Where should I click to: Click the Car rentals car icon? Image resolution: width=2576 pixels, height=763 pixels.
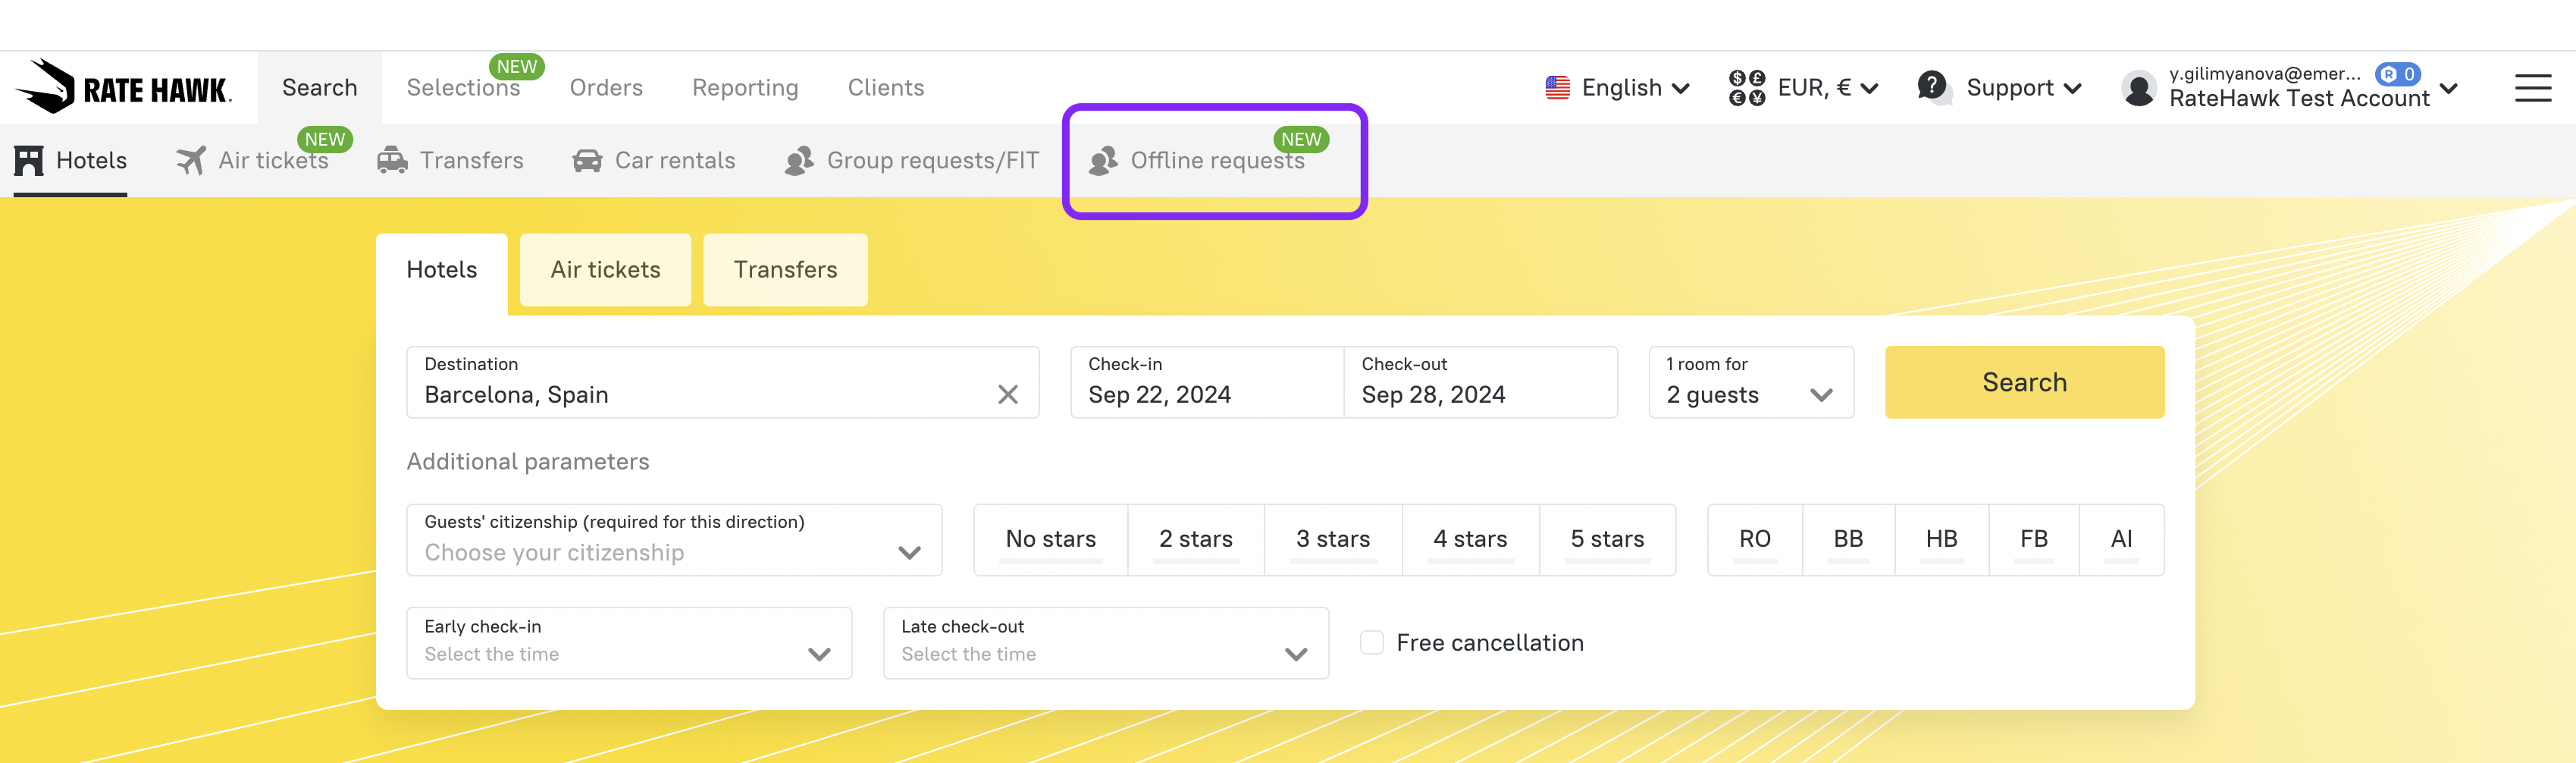[x=587, y=161]
